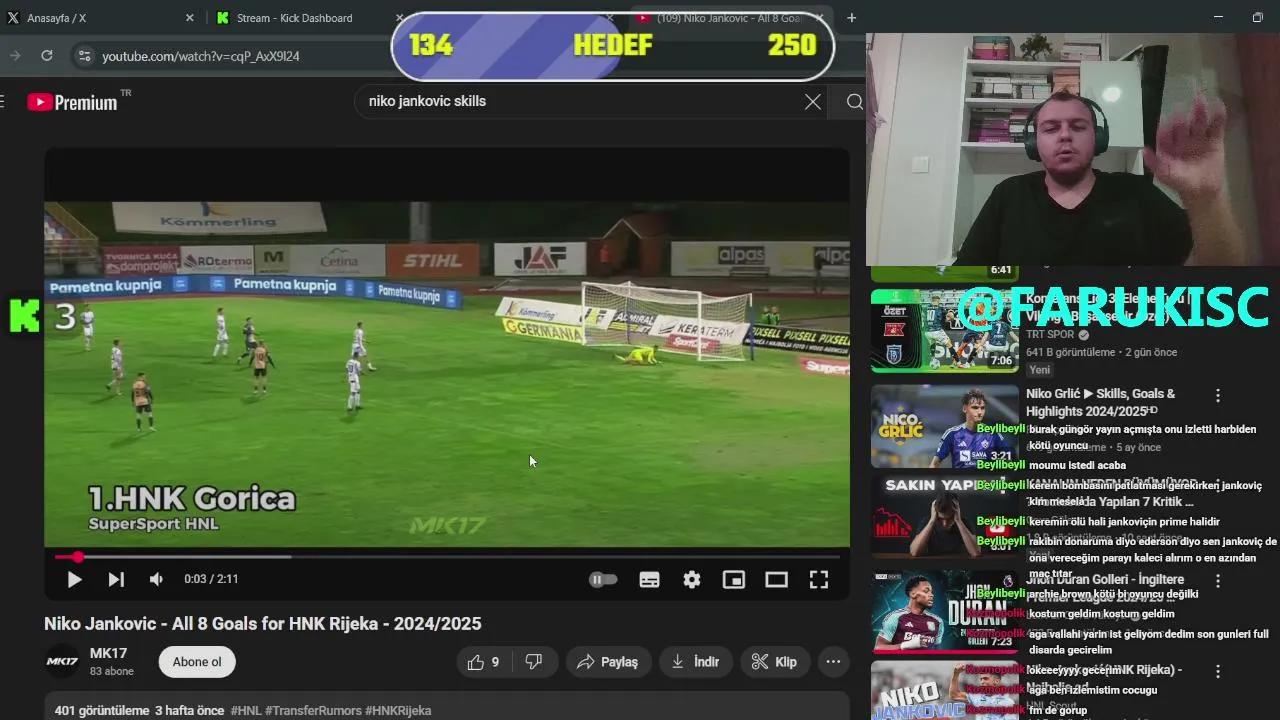
Task: Open the YouTube guide hamburger menu
Action: tap(3, 101)
